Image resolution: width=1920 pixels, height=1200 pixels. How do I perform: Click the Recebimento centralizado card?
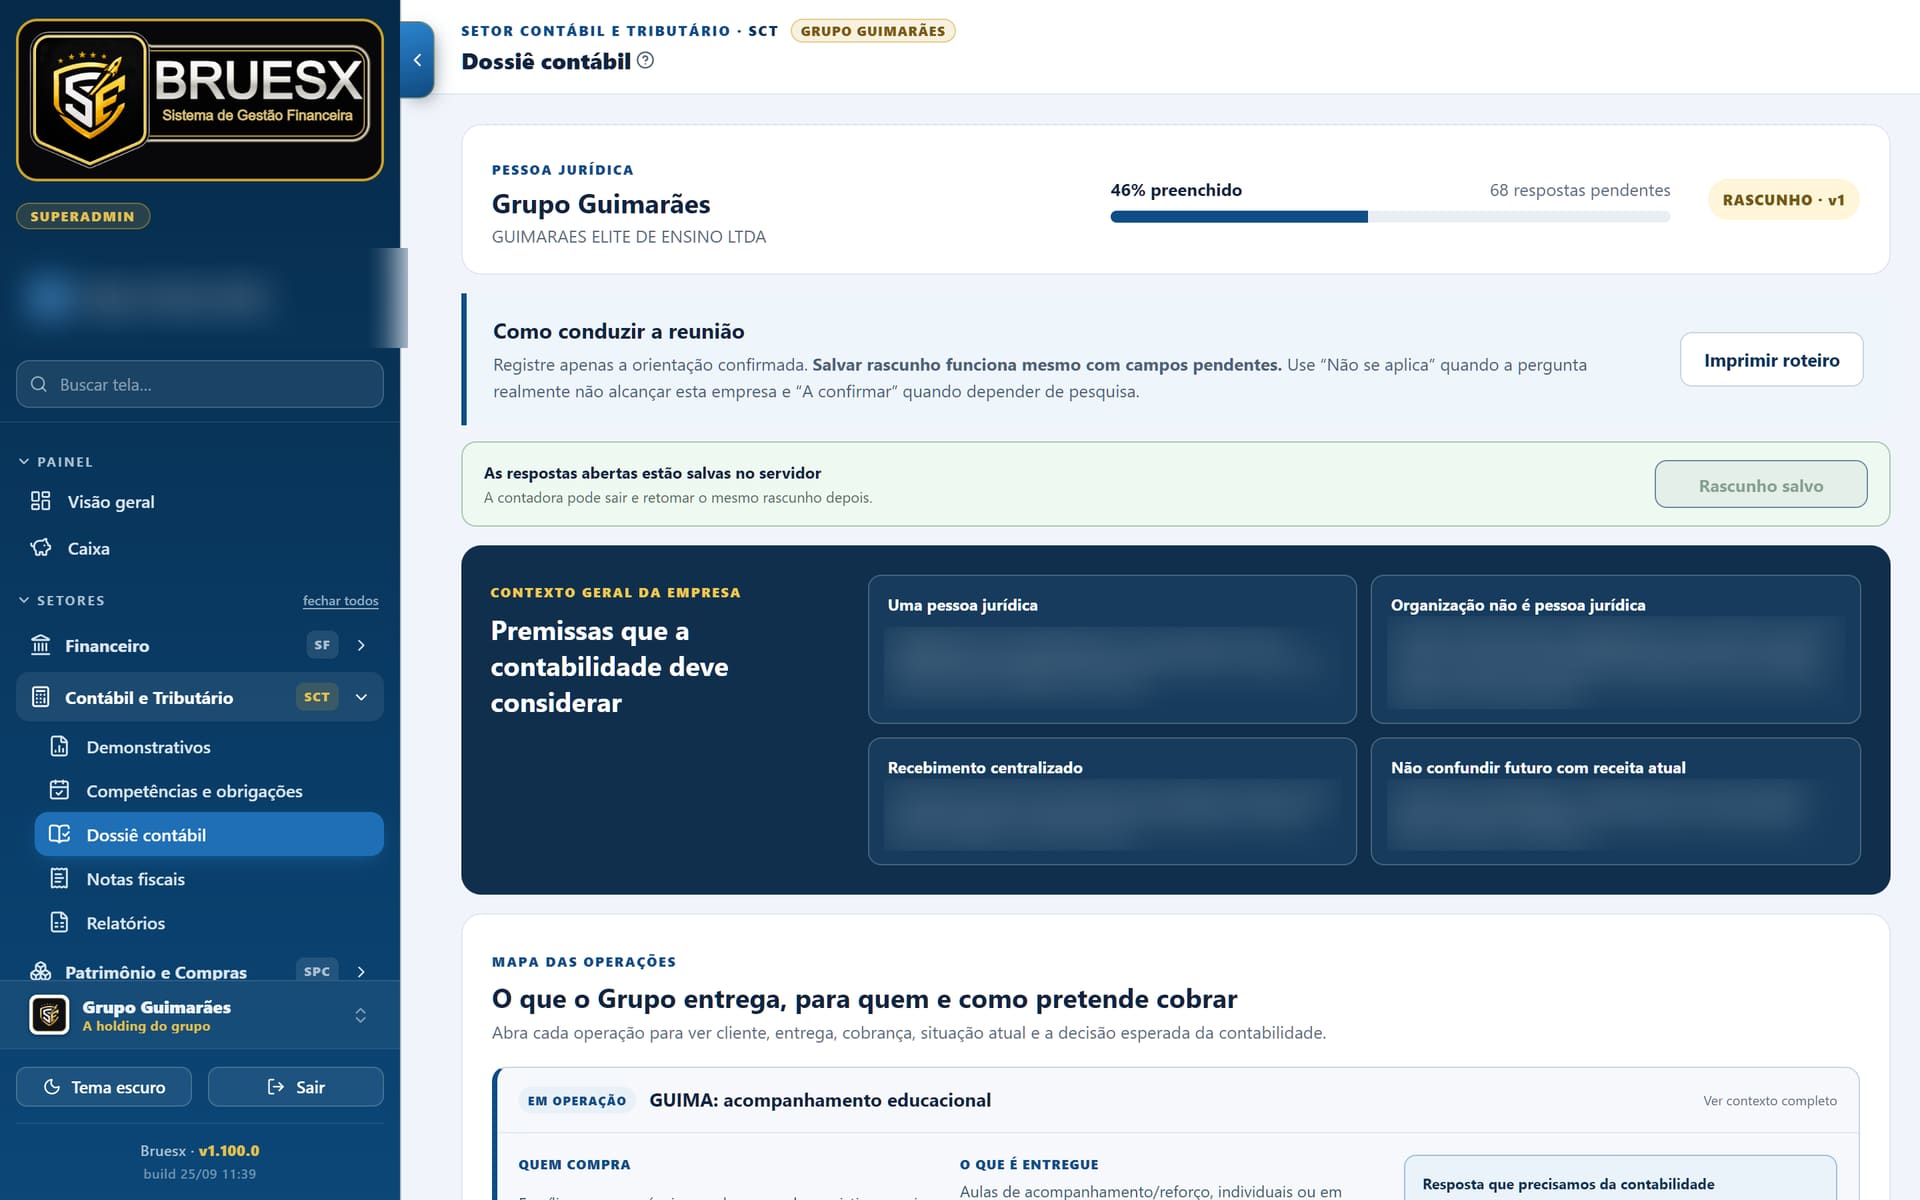(x=1112, y=802)
